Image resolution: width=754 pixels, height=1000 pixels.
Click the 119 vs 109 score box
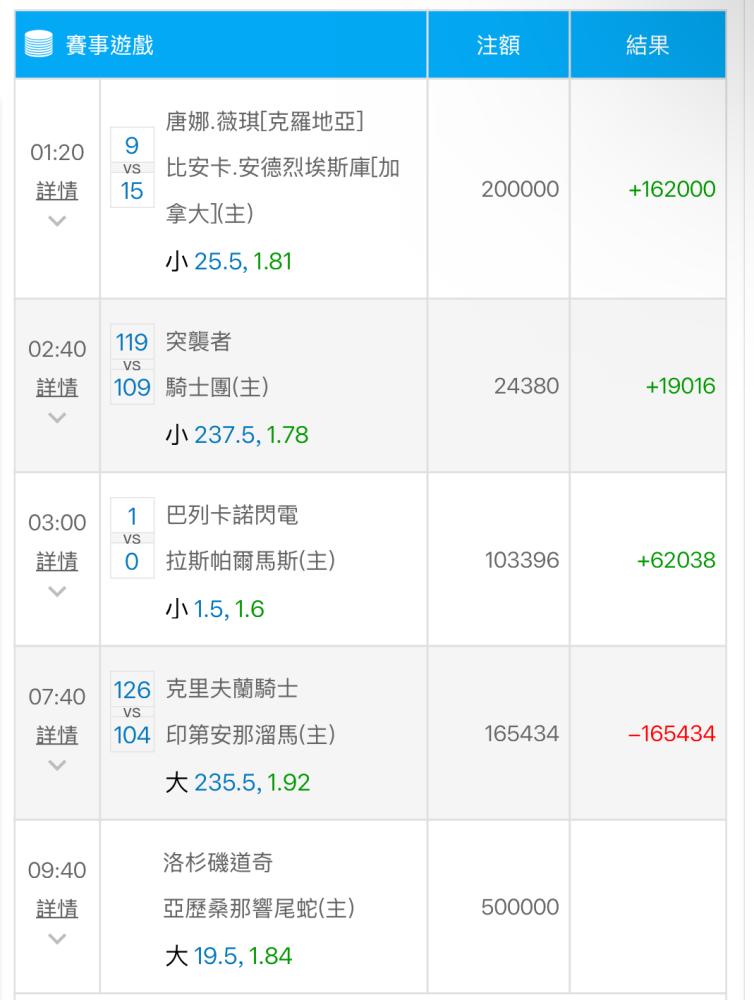pyautogui.click(x=132, y=365)
